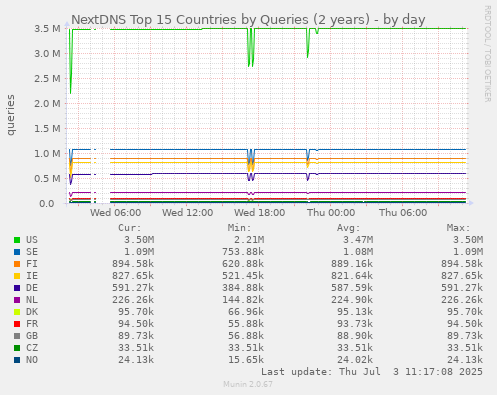Click the 'Thu 06:00' x-axis label
The height and width of the screenshot is (395, 497).
tap(403, 213)
